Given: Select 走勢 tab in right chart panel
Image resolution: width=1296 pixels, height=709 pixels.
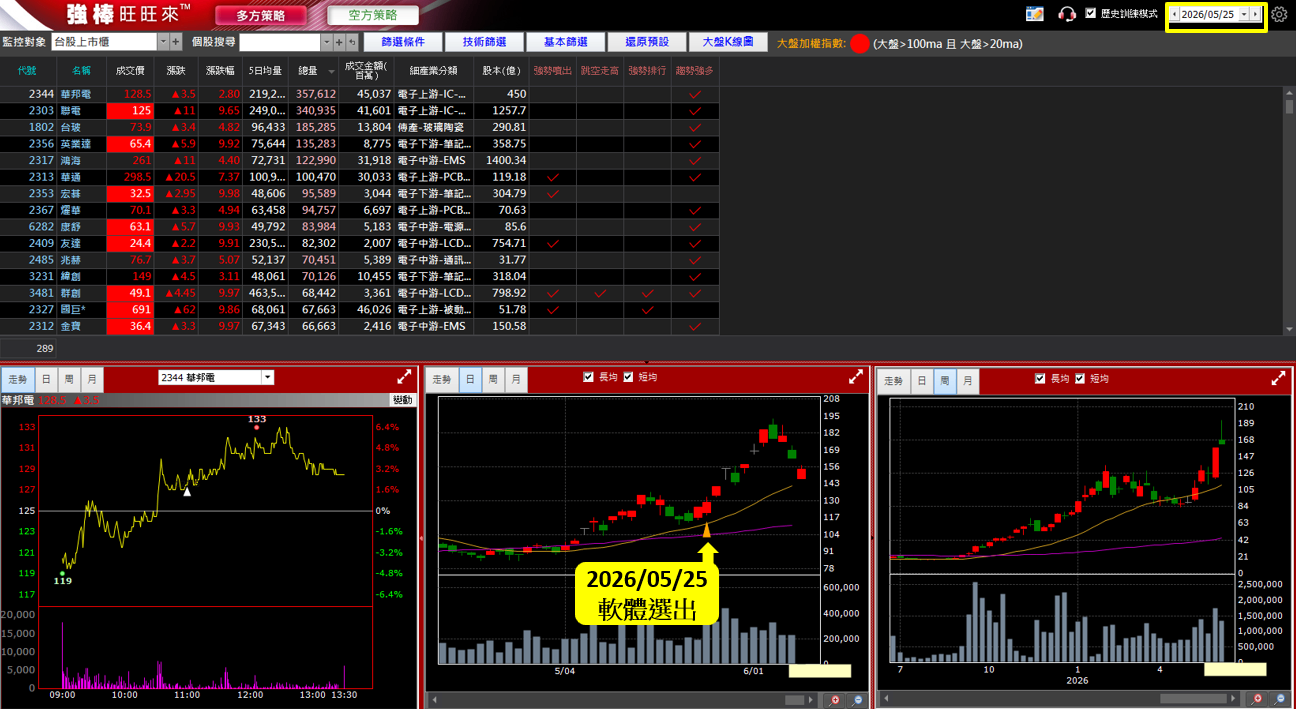Looking at the screenshot, I should (x=894, y=381).
